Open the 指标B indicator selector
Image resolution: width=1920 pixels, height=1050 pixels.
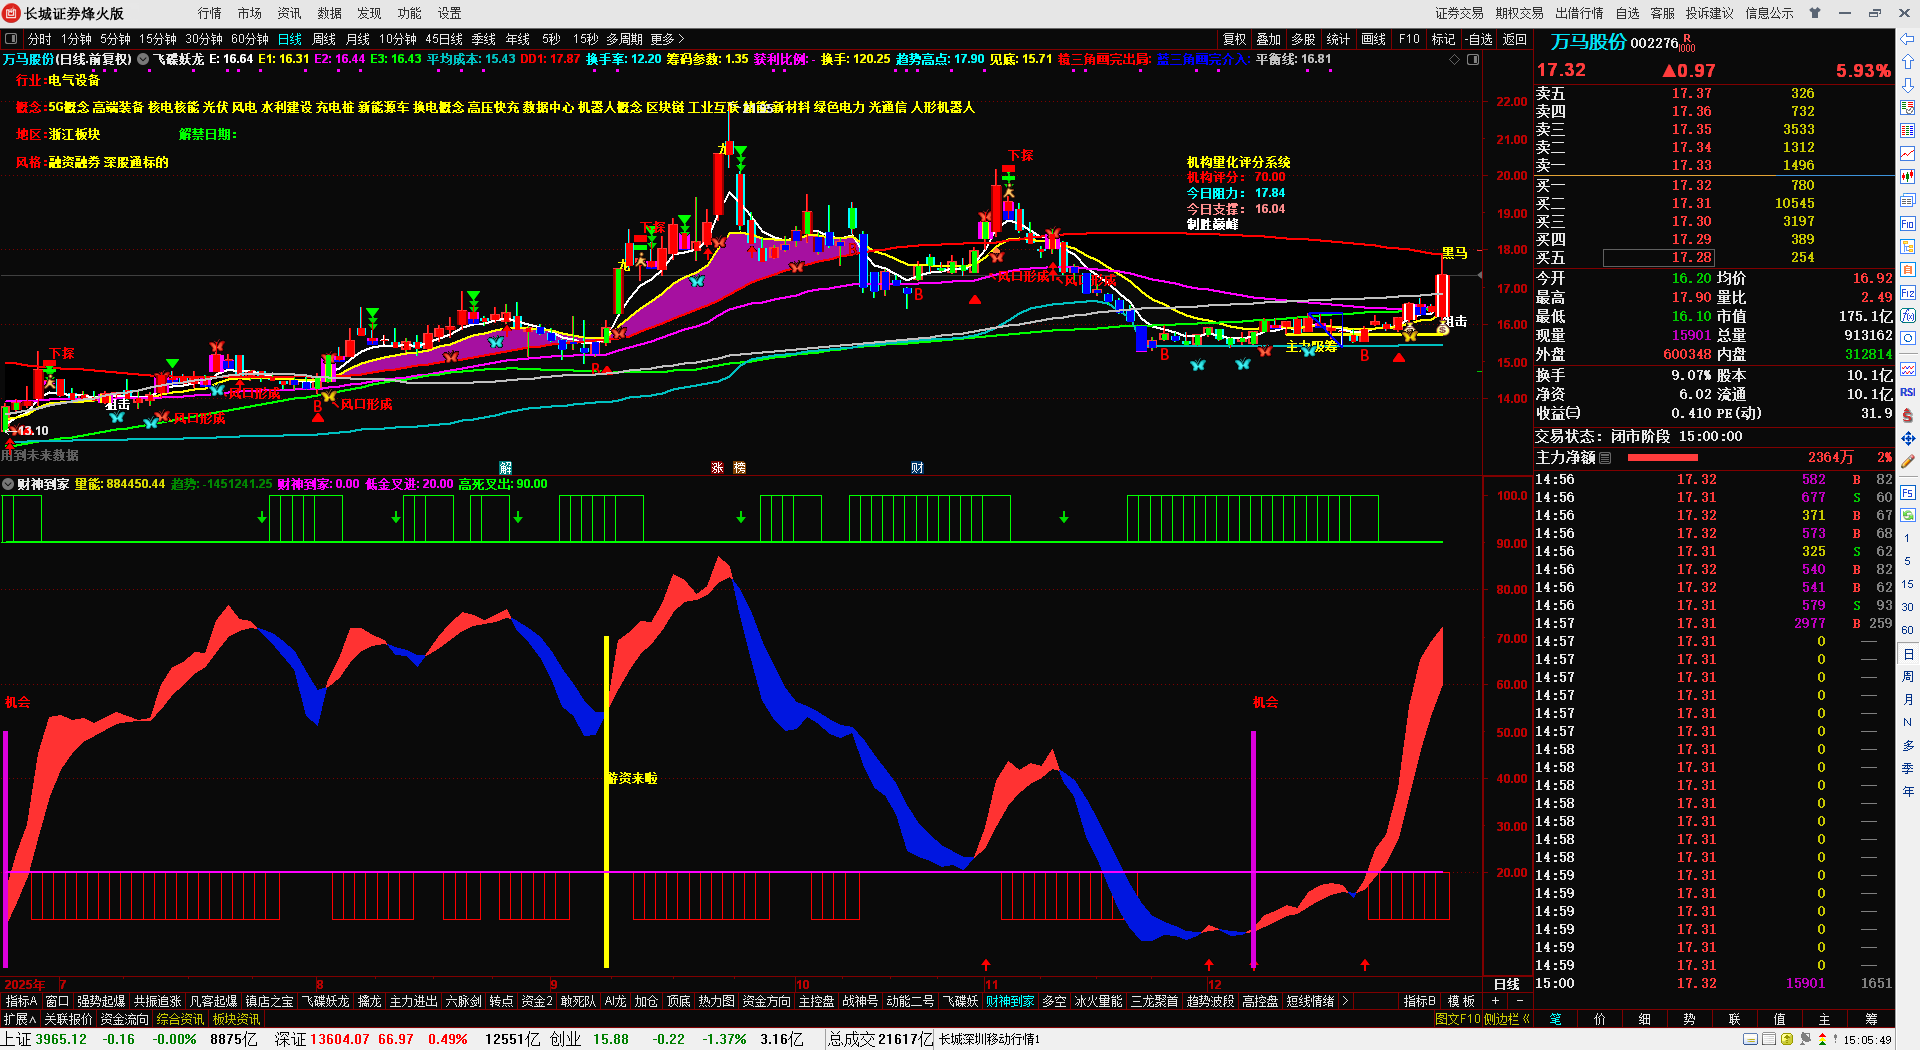pos(1419,1001)
